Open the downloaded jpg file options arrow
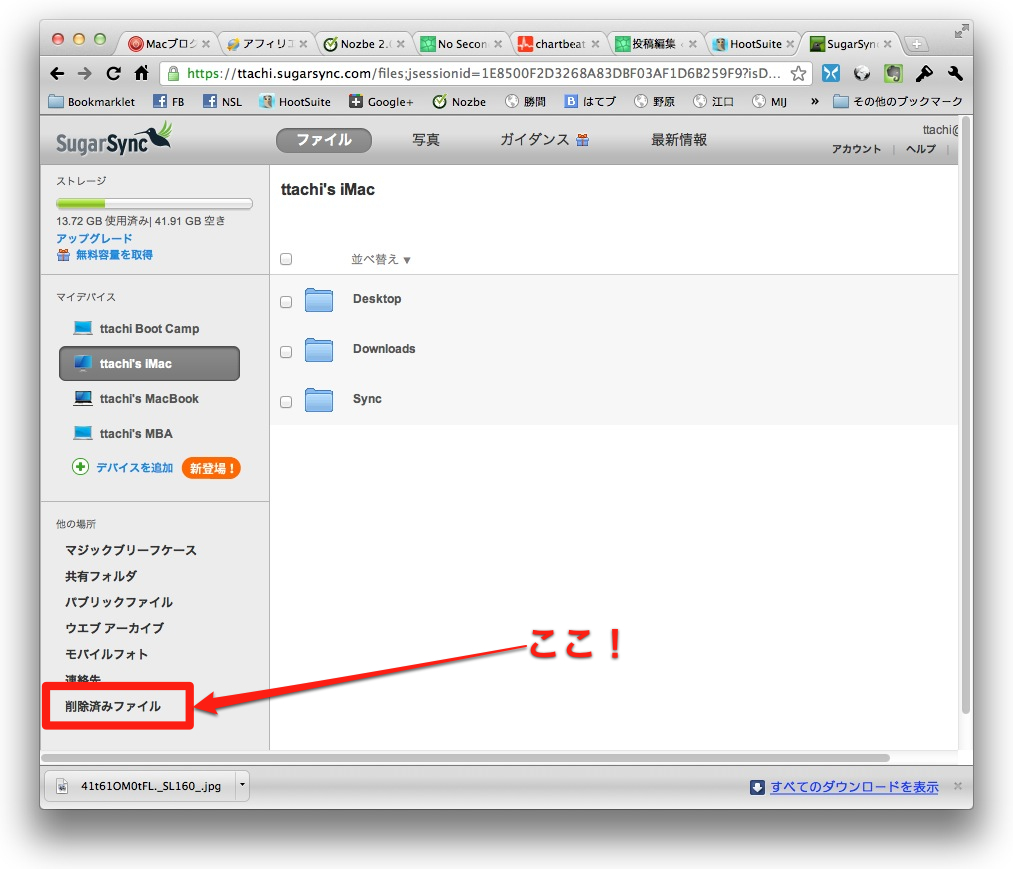This screenshot has width=1013, height=869. (242, 786)
